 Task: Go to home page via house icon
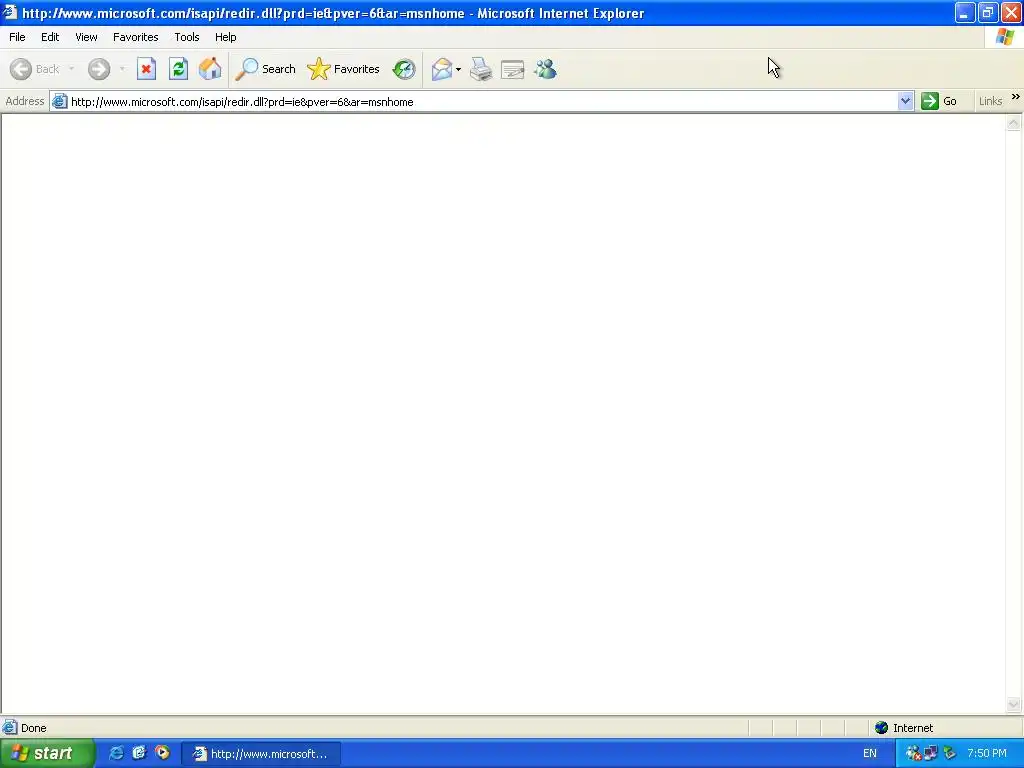coord(210,69)
